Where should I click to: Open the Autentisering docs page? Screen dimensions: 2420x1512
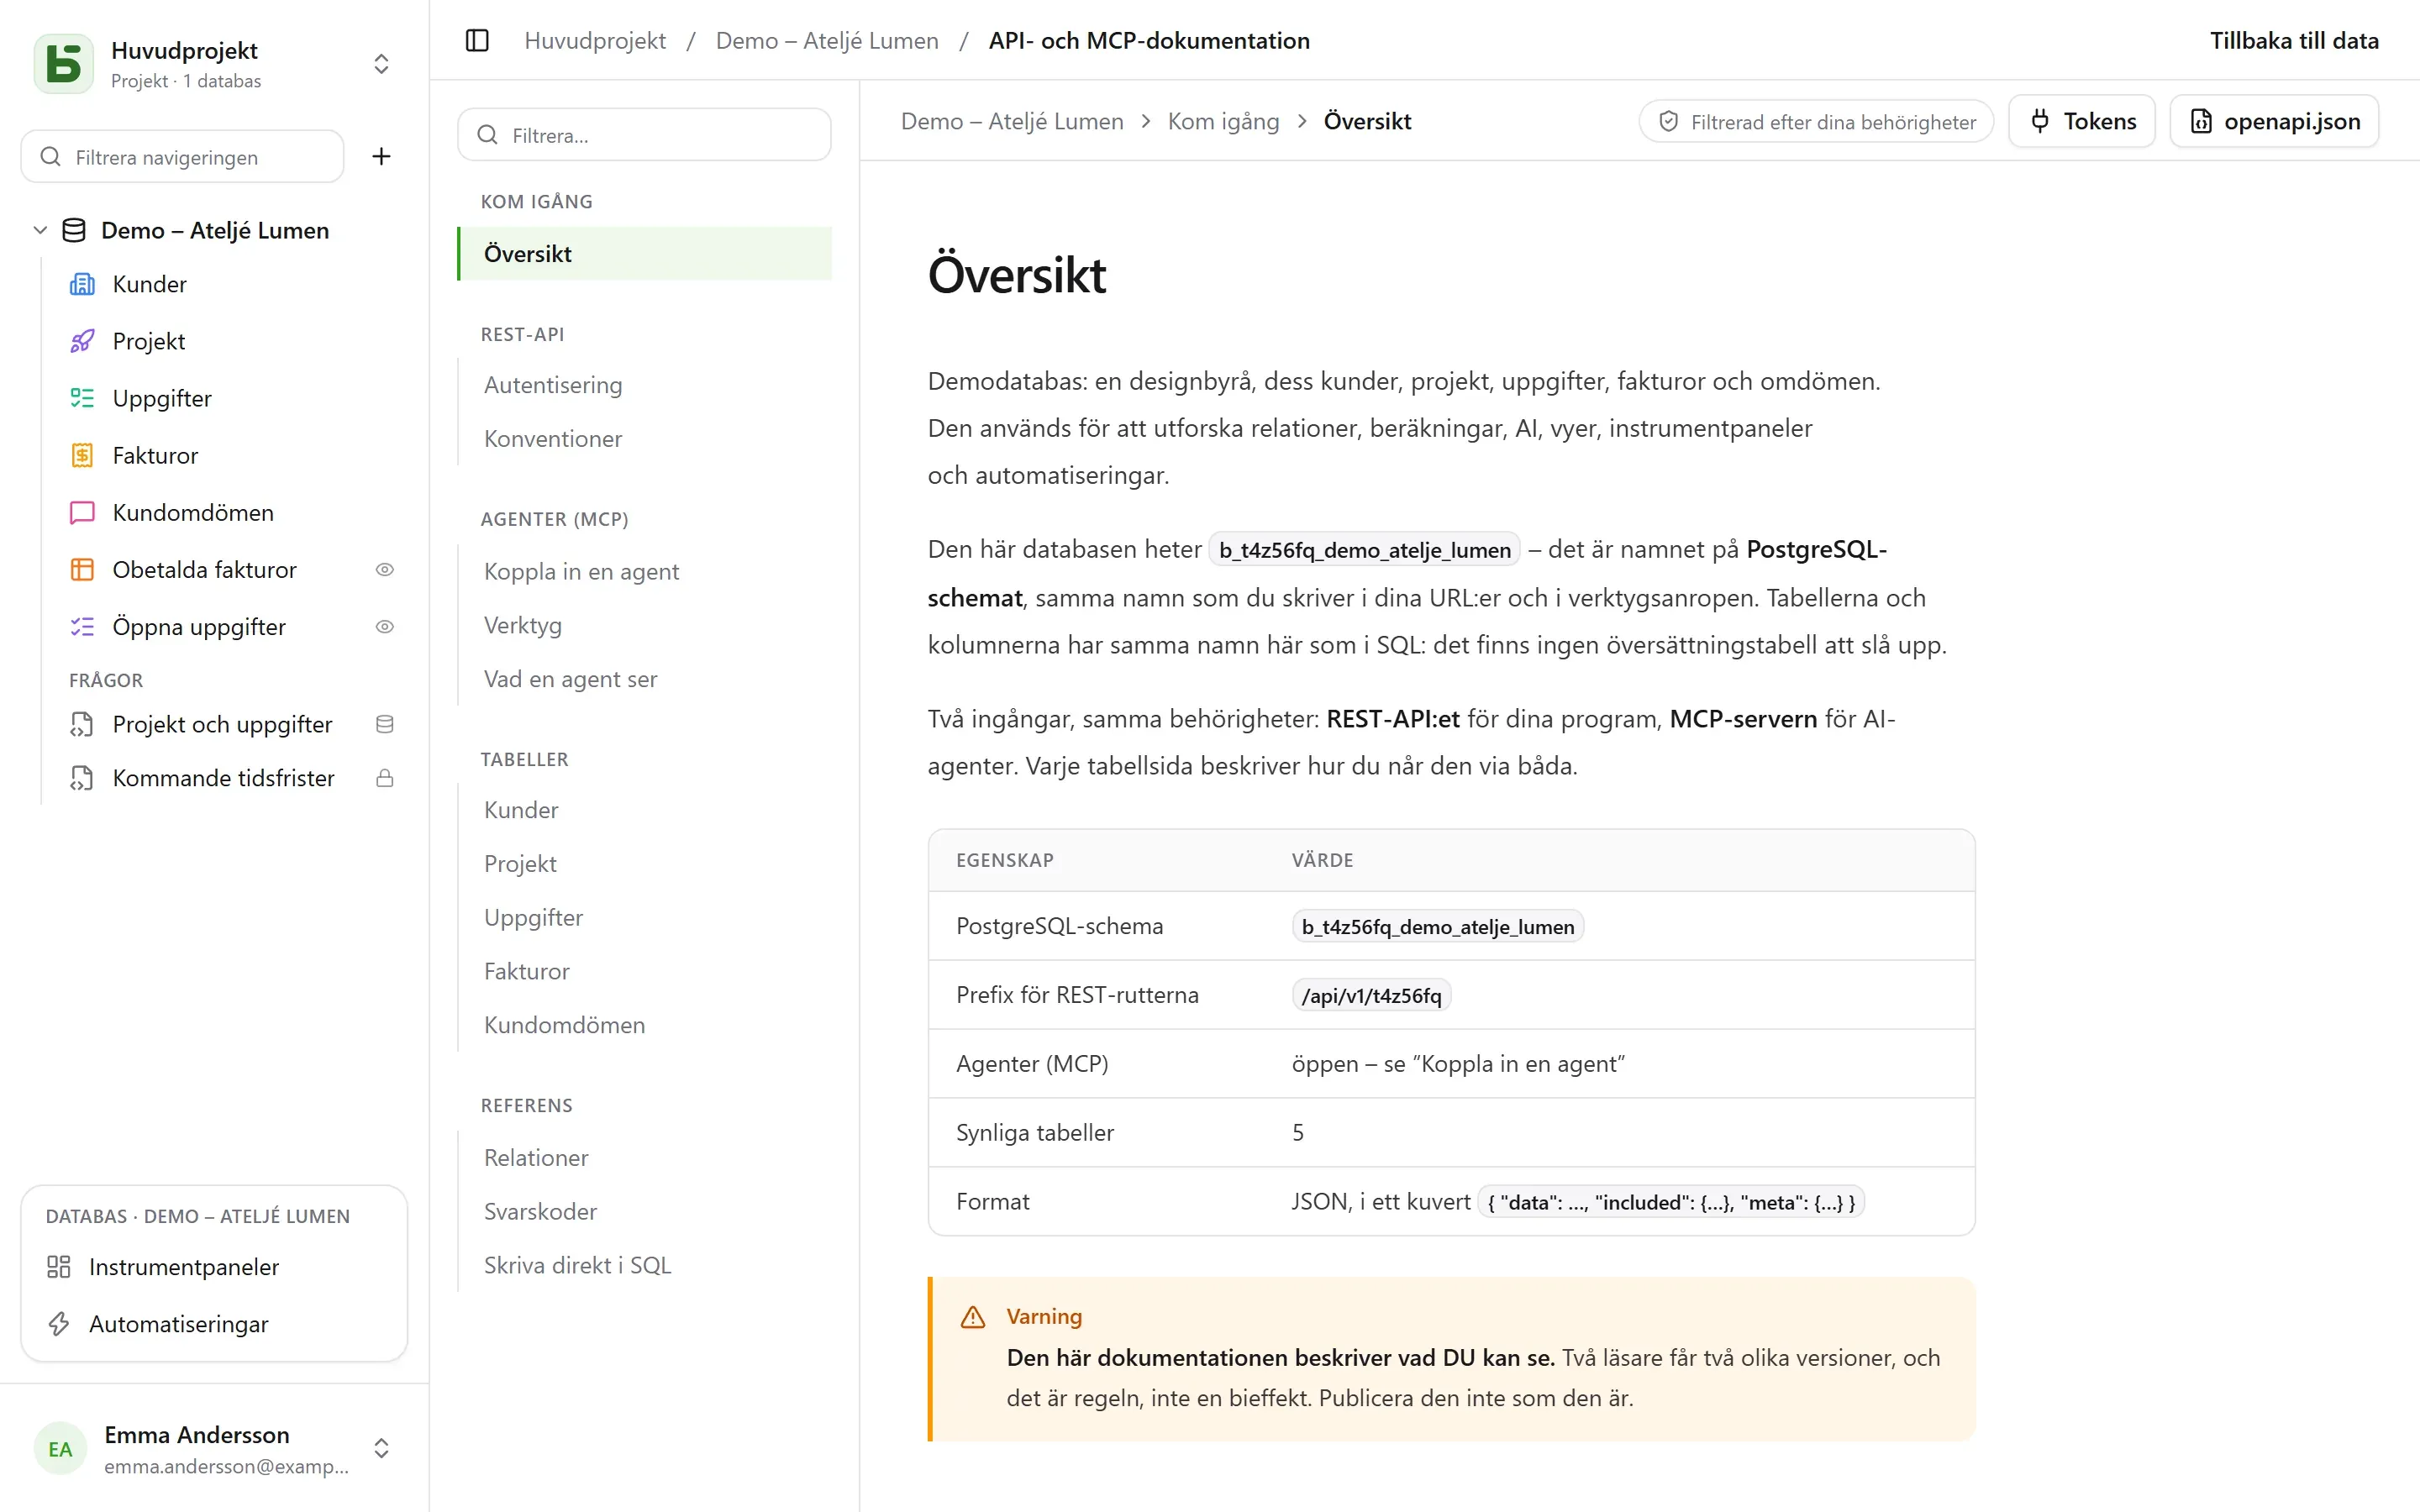point(553,385)
